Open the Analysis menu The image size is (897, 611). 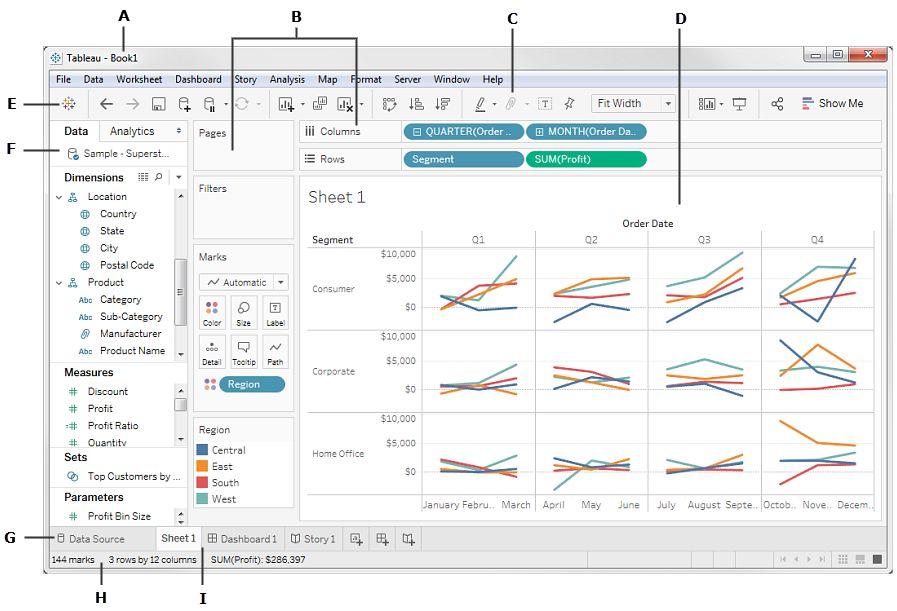287,80
